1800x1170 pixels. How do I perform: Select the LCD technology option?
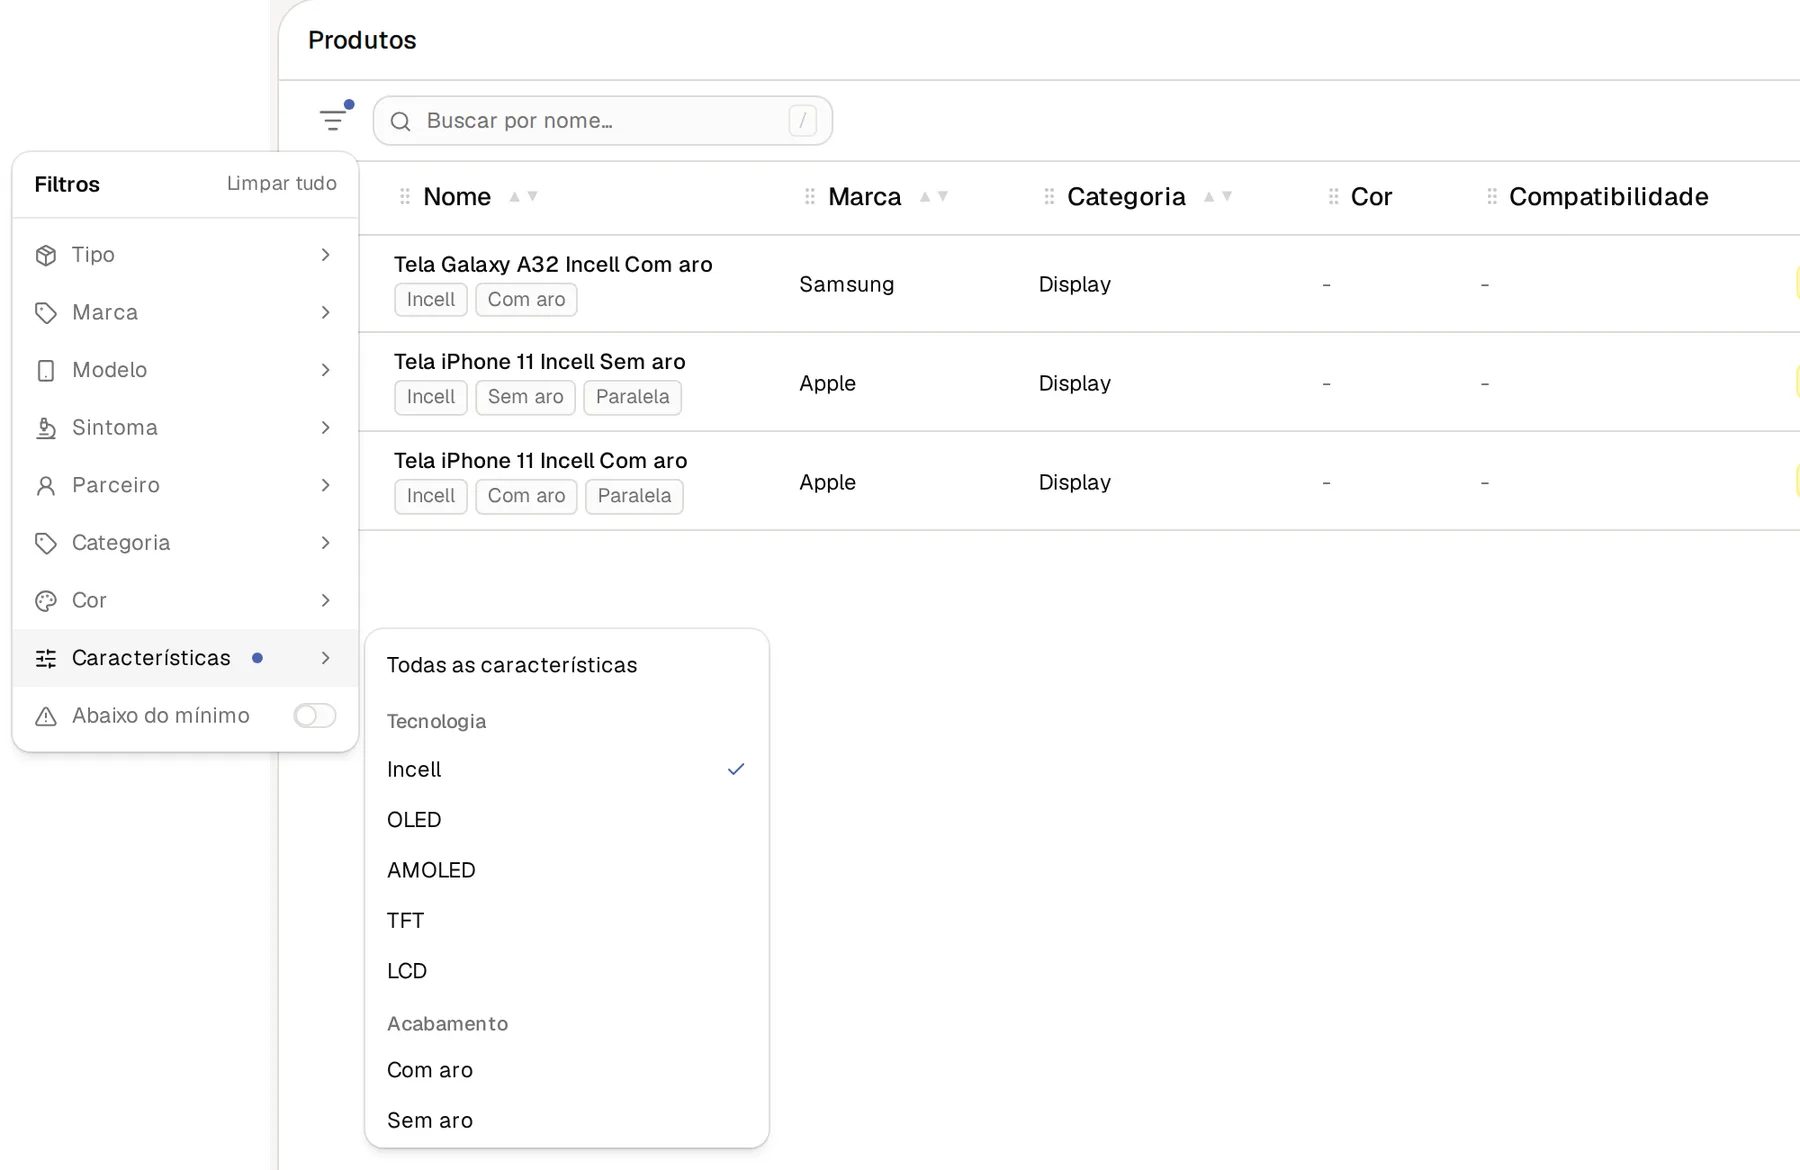pos(567,971)
